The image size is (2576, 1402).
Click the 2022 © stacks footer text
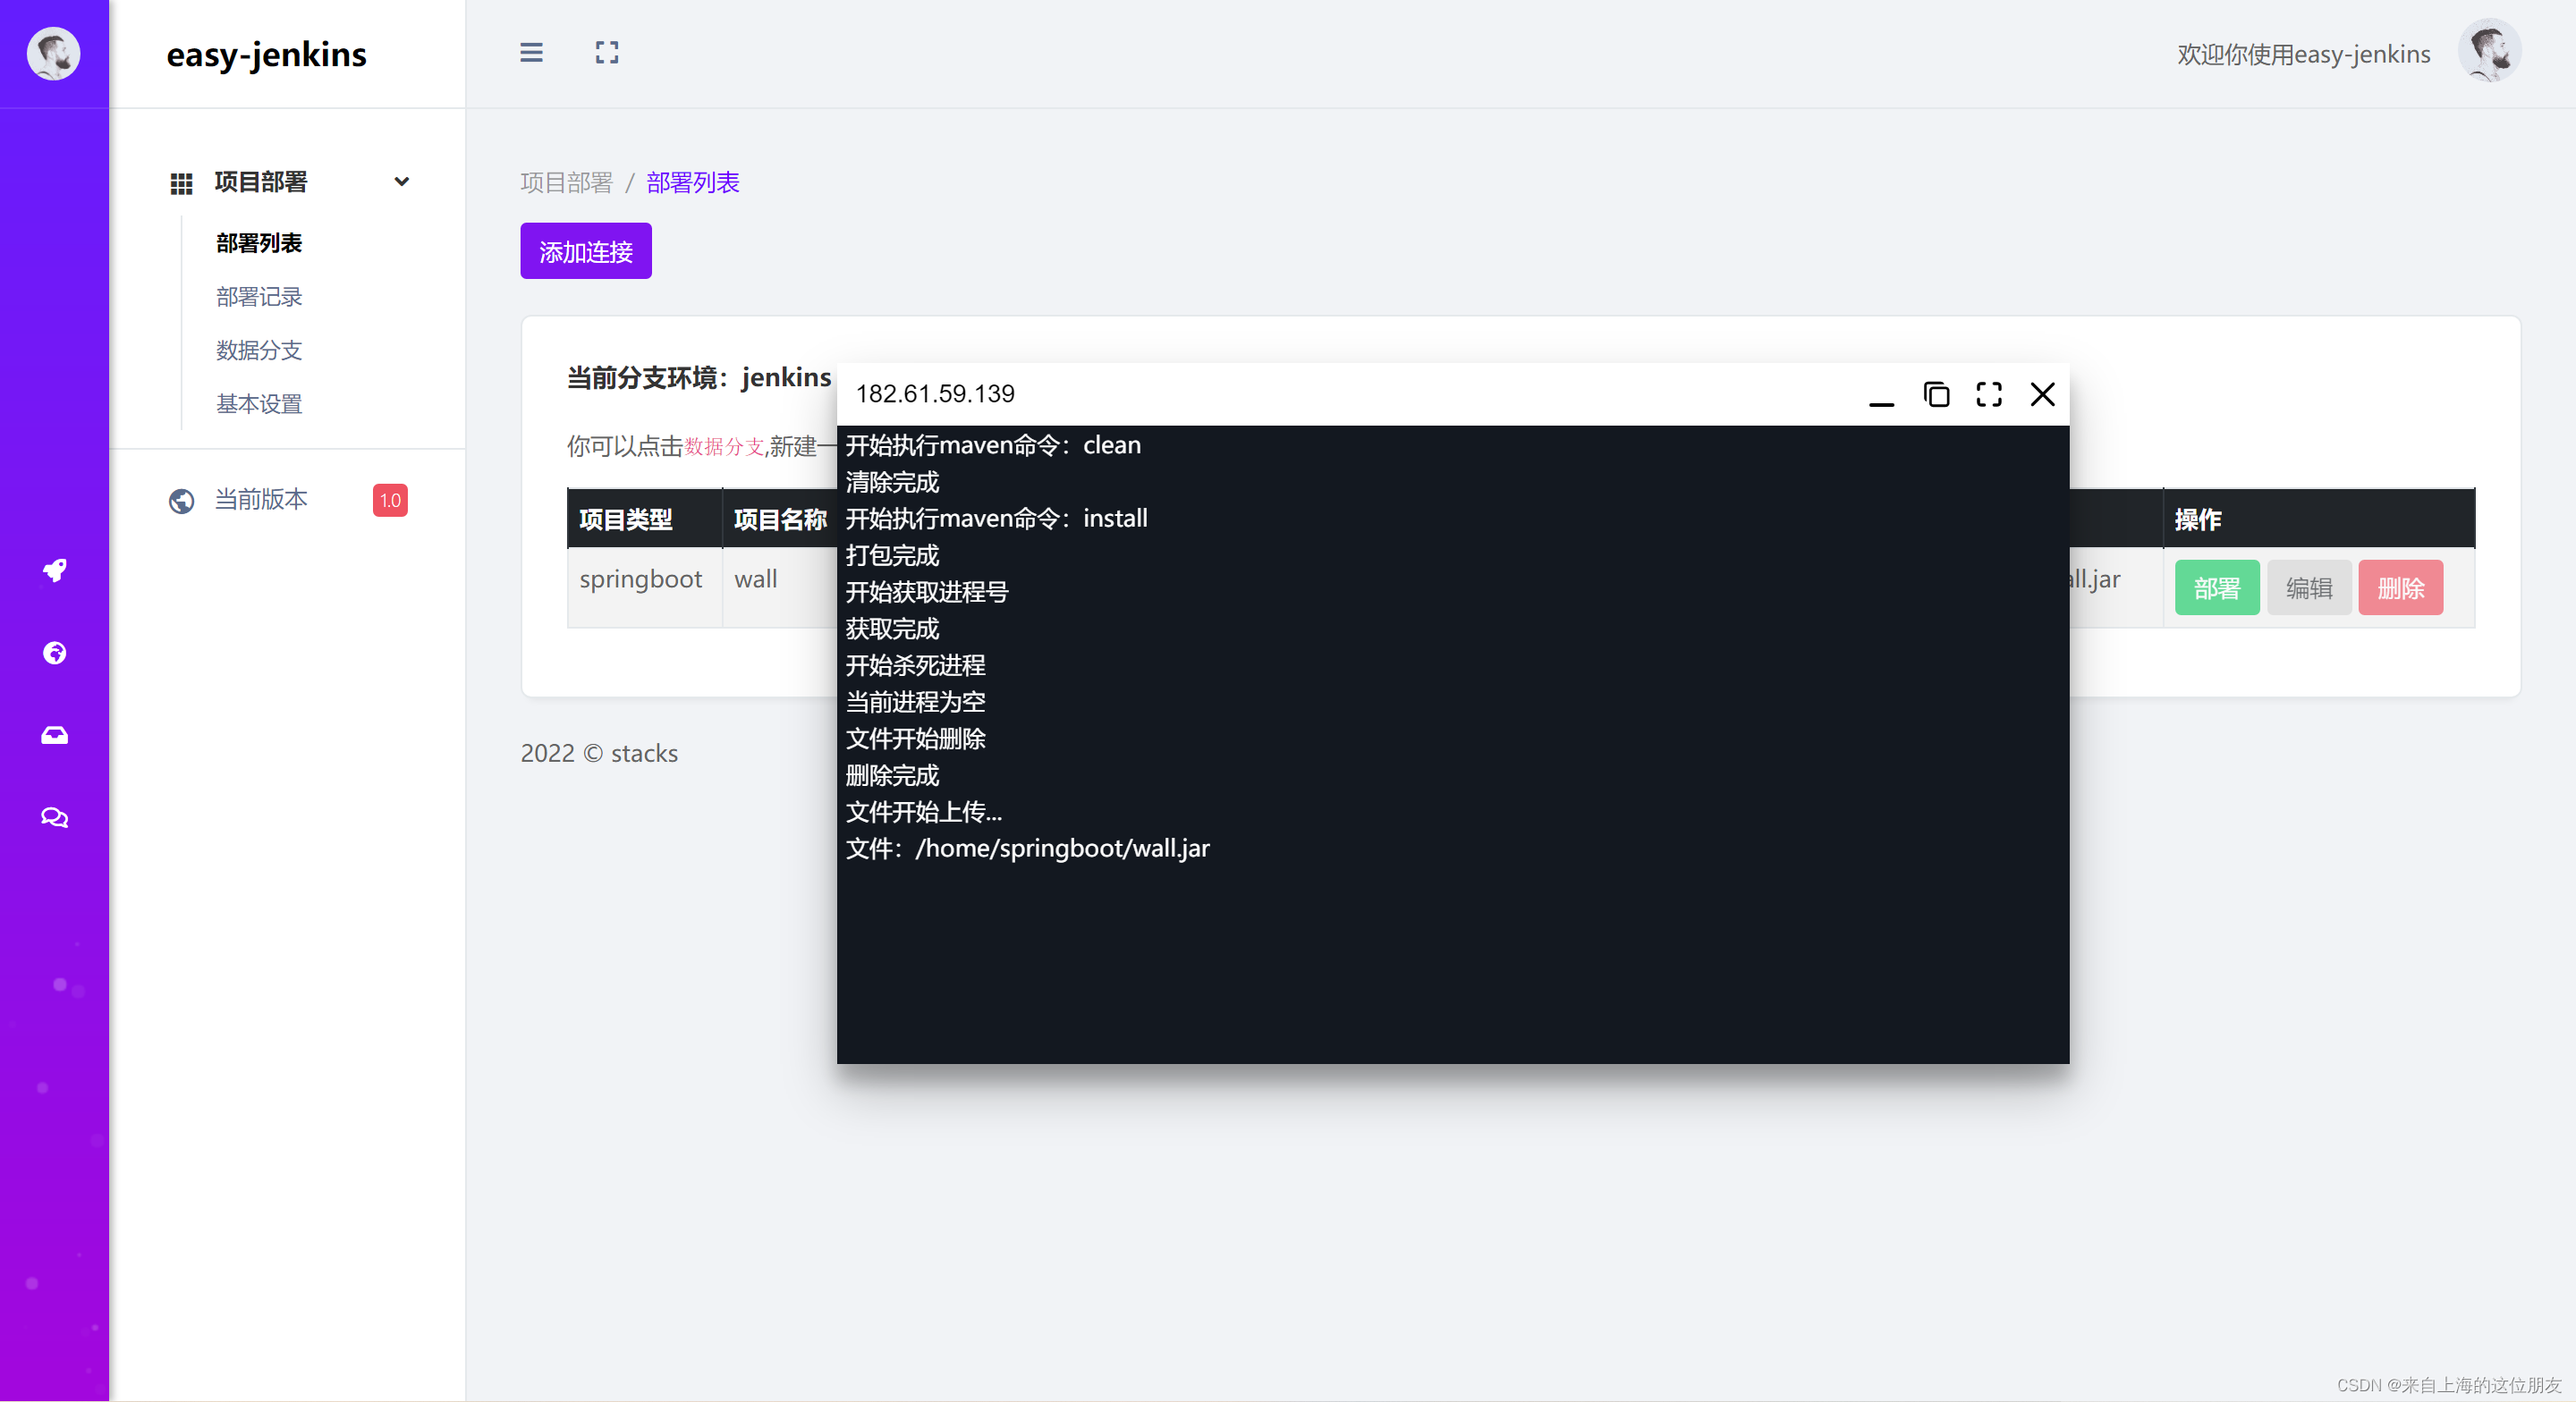pos(599,754)
